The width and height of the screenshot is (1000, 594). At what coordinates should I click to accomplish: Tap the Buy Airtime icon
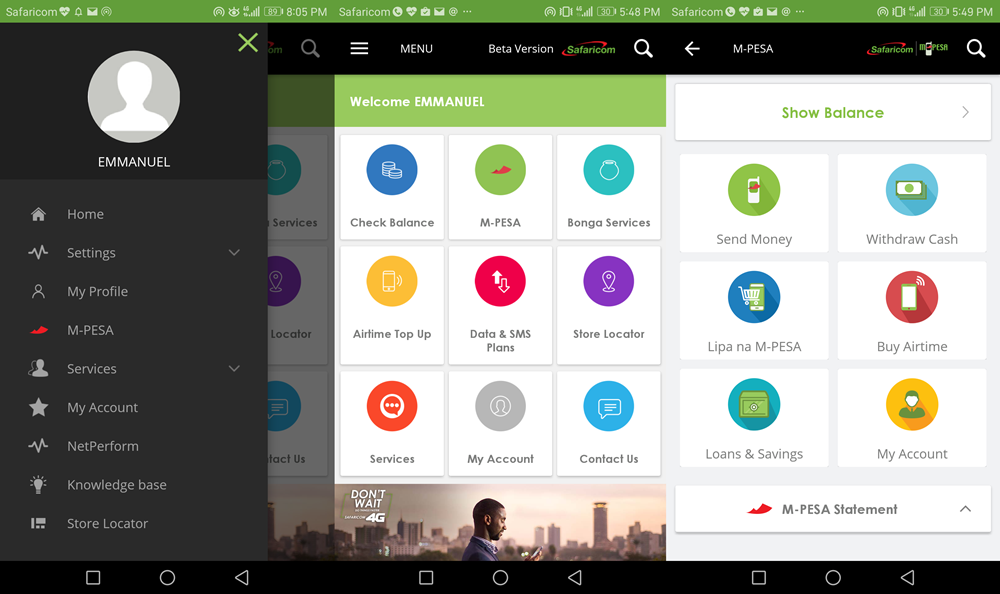click(911, 298)
